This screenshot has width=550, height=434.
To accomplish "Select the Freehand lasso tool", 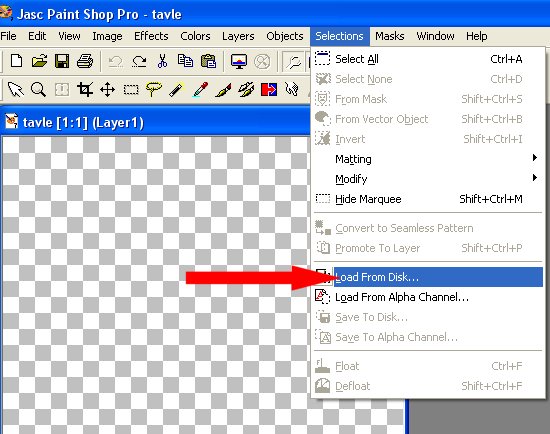I will click(154, 89).
